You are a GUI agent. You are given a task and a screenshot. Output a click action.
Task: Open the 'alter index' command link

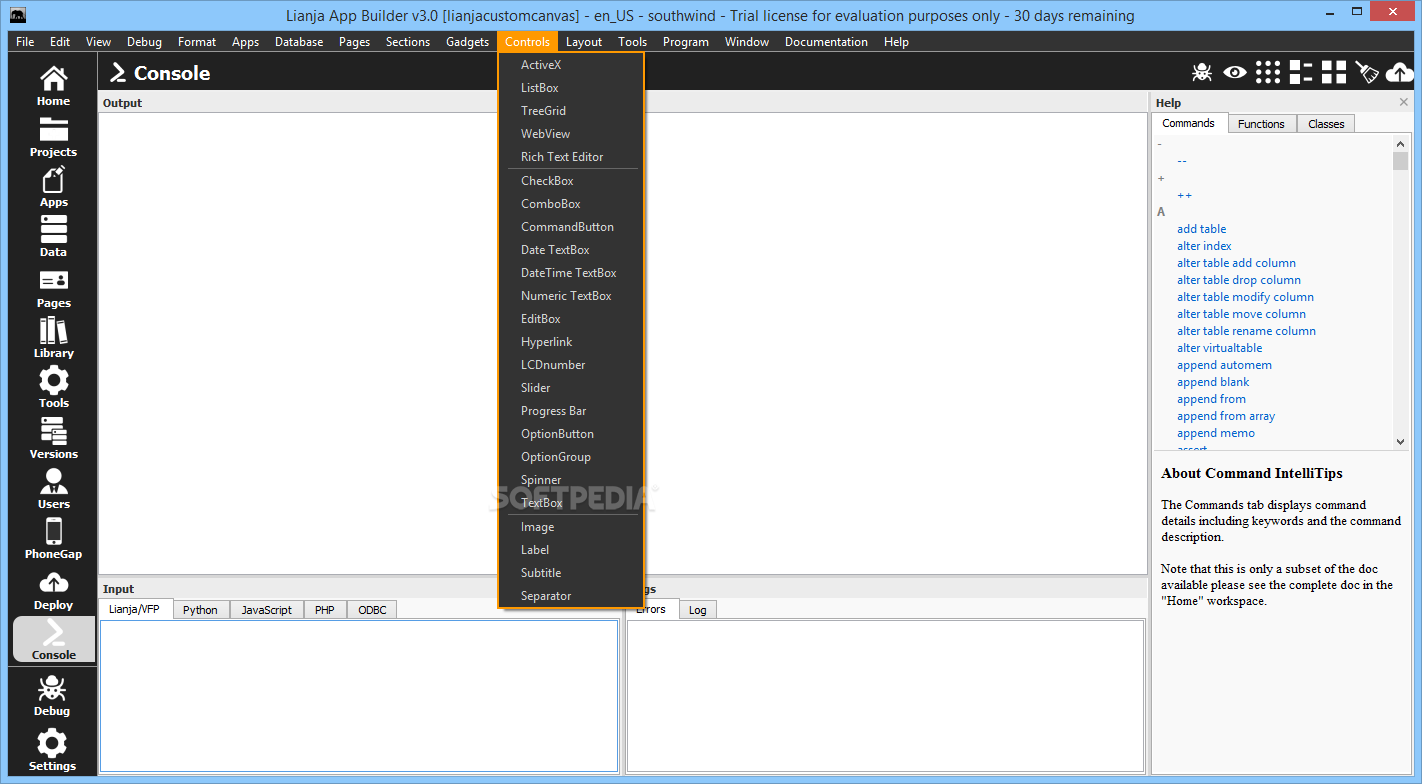(x=1204, y=246)
